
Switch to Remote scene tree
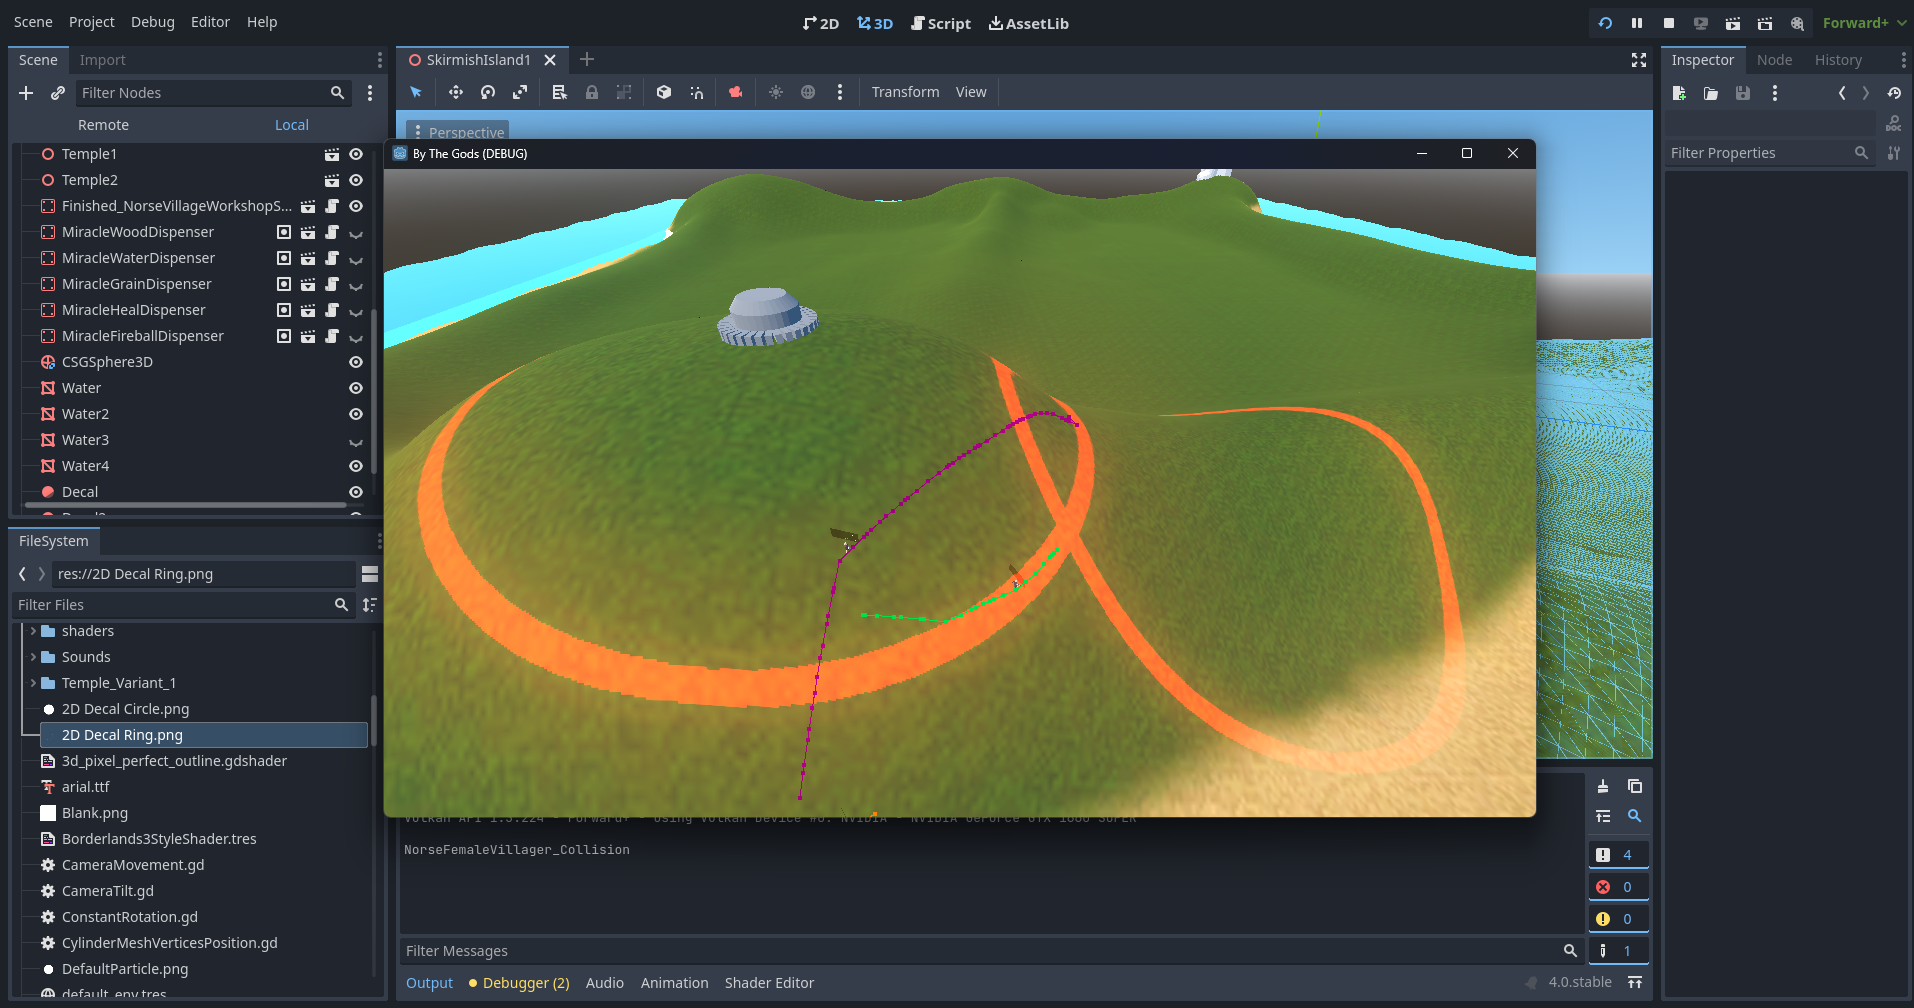click(x=103, y=125)
